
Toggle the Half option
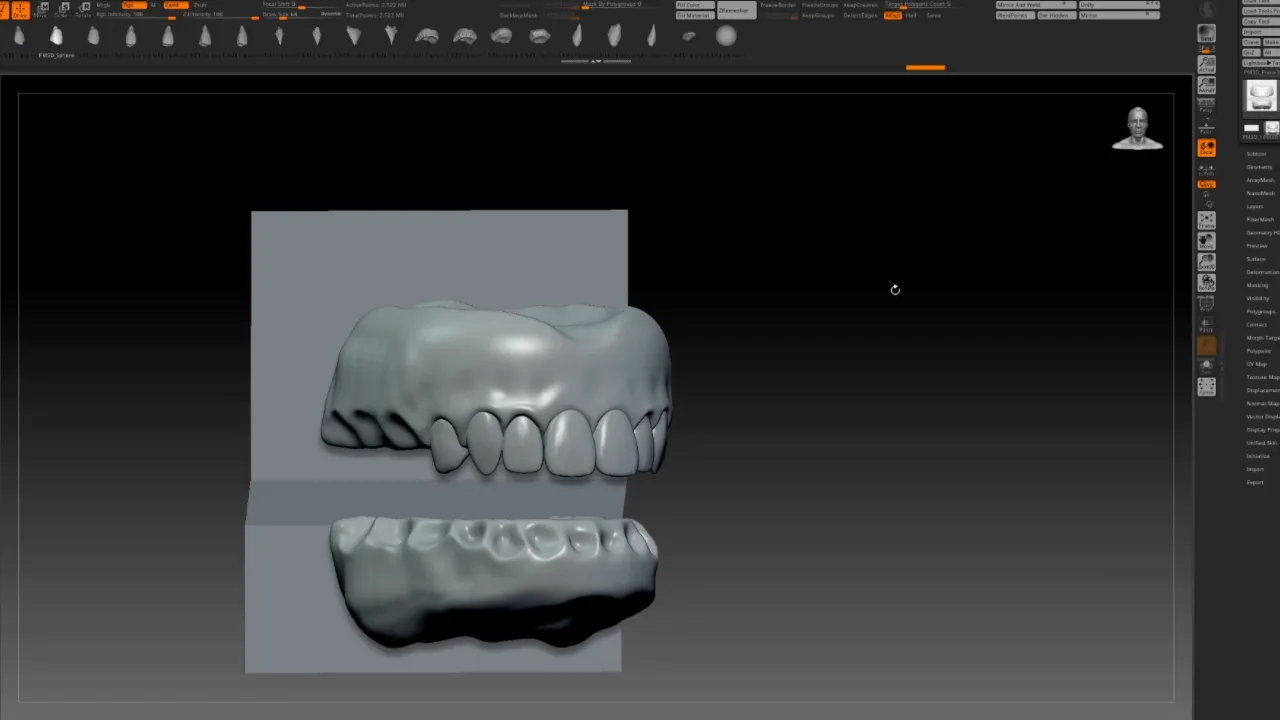coord(911,15)
